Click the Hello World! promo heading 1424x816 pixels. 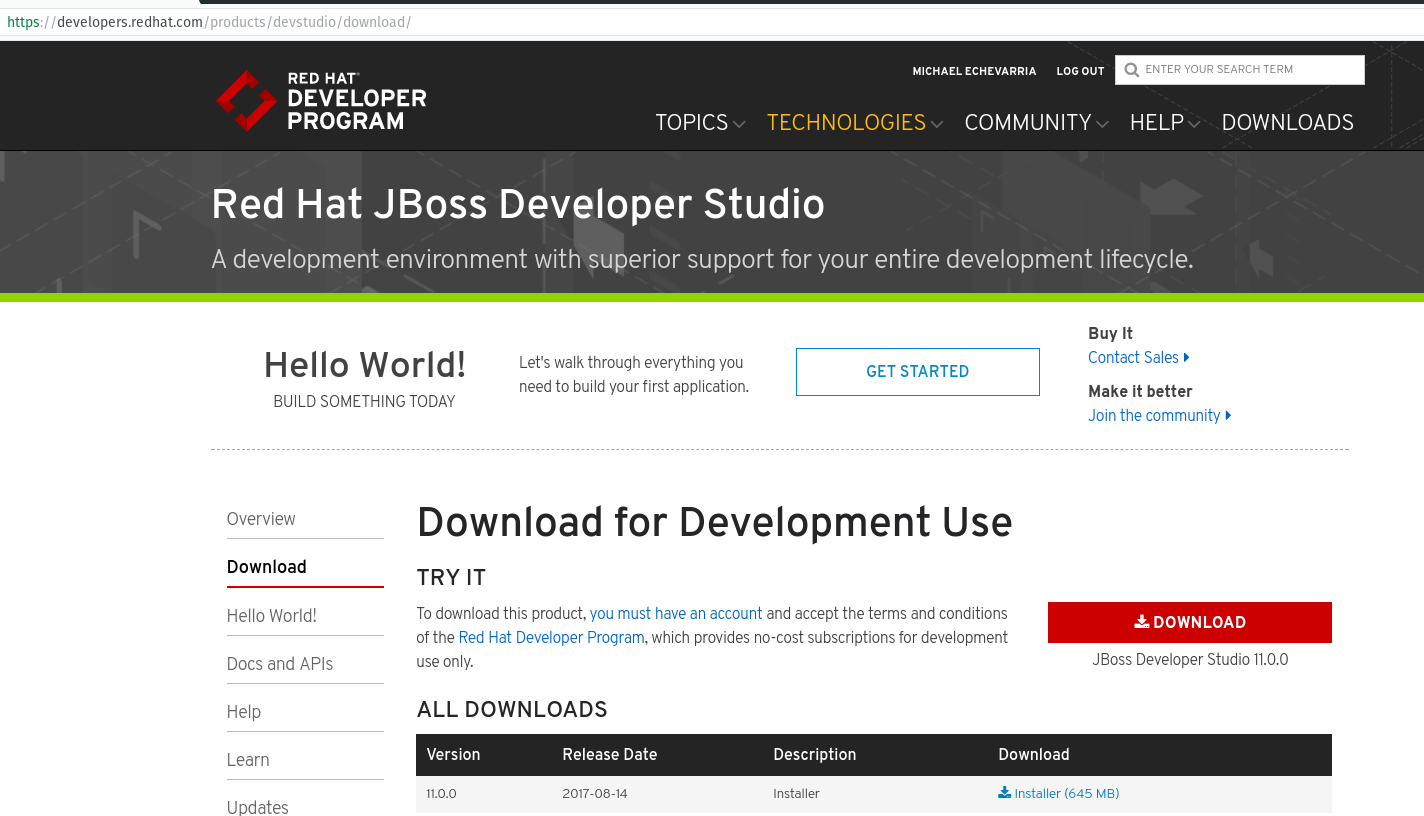(365, 365)
